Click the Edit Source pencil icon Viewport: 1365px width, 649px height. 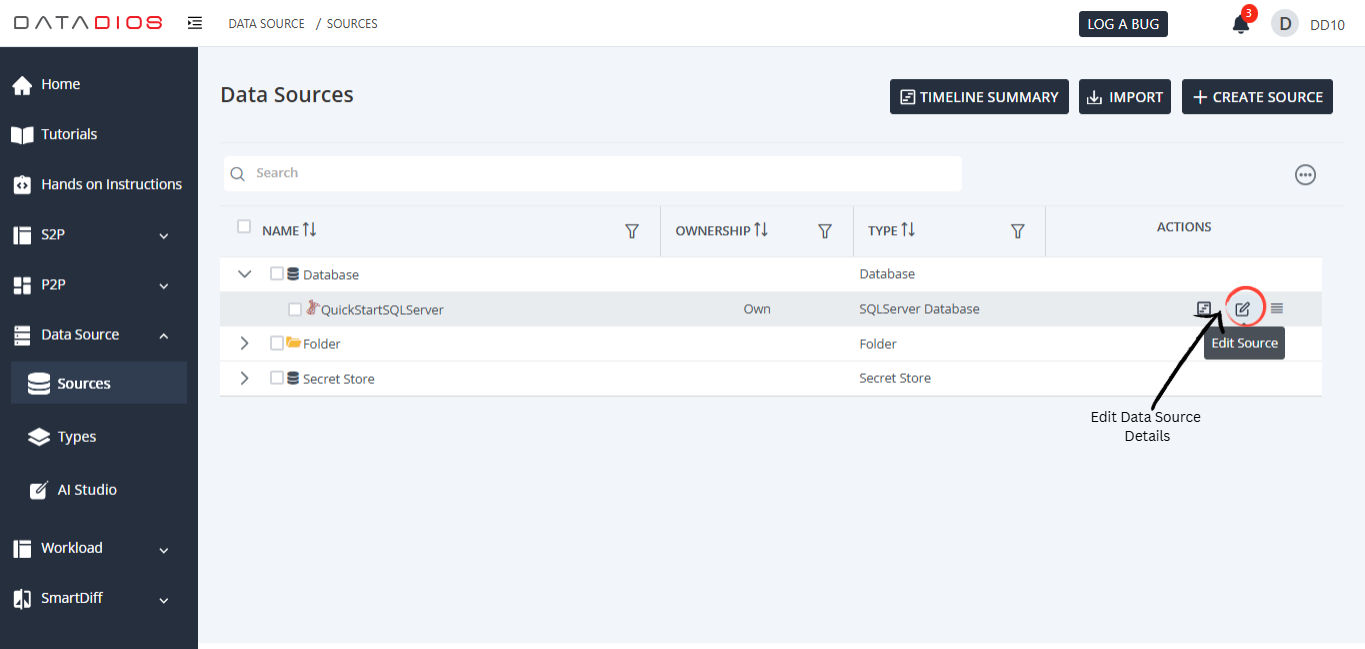coord(1242,309)
